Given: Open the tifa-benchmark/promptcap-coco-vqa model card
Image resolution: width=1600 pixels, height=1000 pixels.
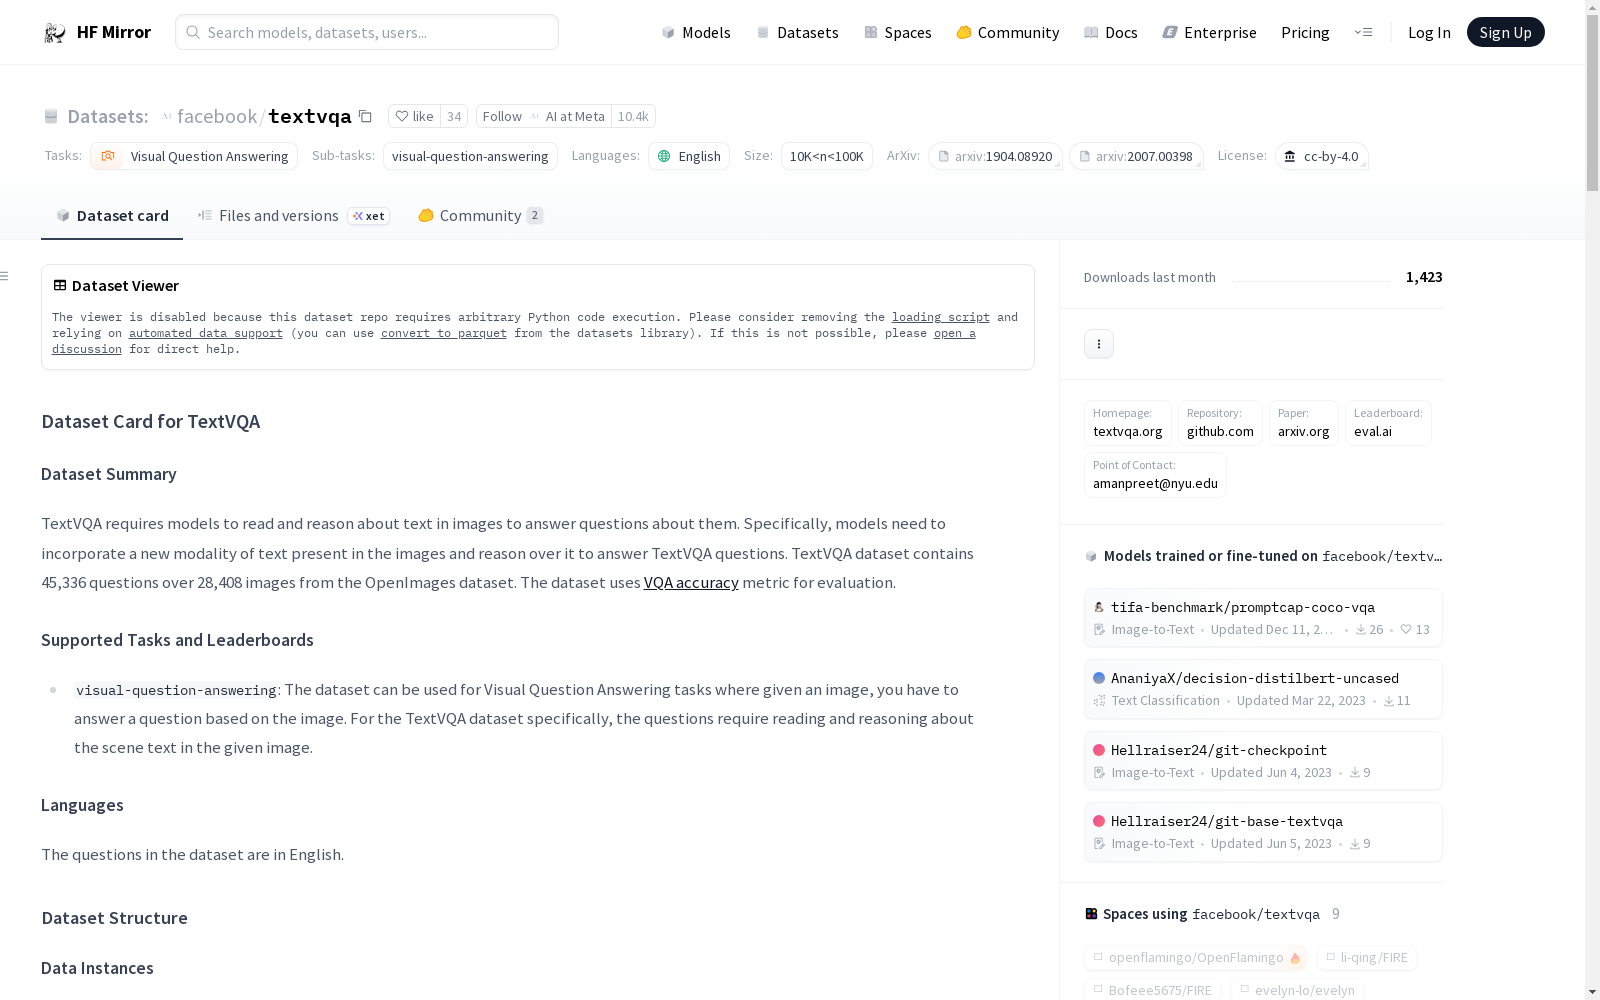Looking at the screenshot, I should (1263, 618).
